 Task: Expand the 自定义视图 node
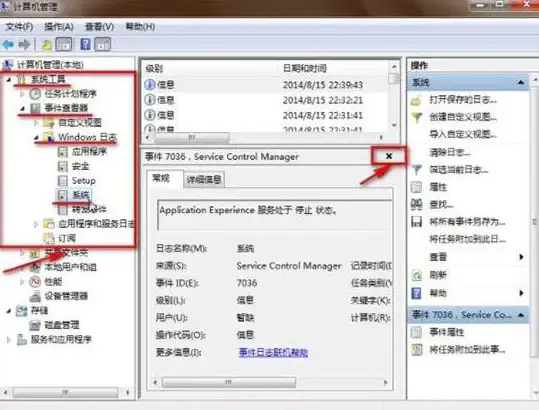(36, 123)
